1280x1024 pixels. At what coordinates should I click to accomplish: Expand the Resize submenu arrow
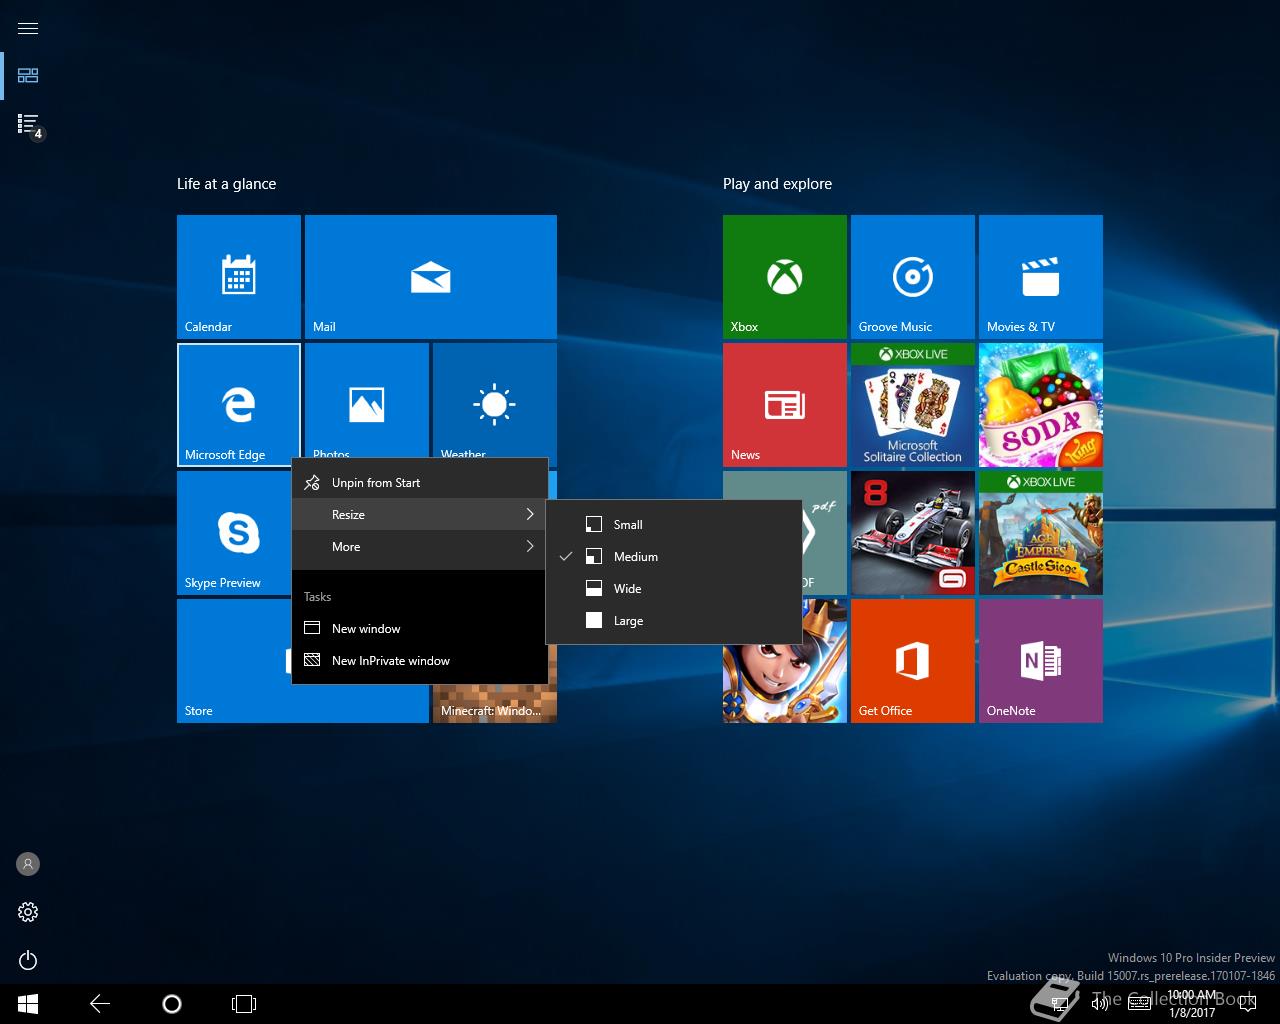click(530, 514)
